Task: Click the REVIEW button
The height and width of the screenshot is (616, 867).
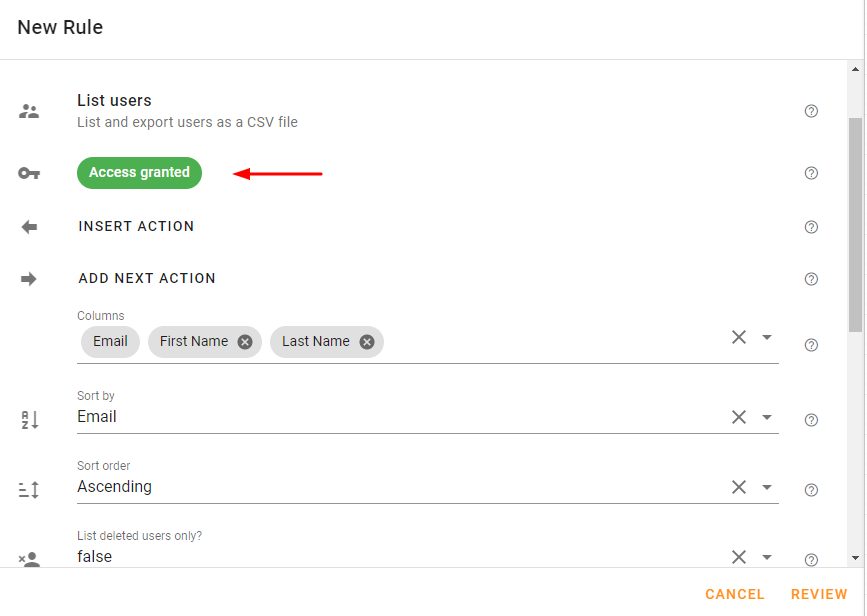Action: [x=819, y=594]
